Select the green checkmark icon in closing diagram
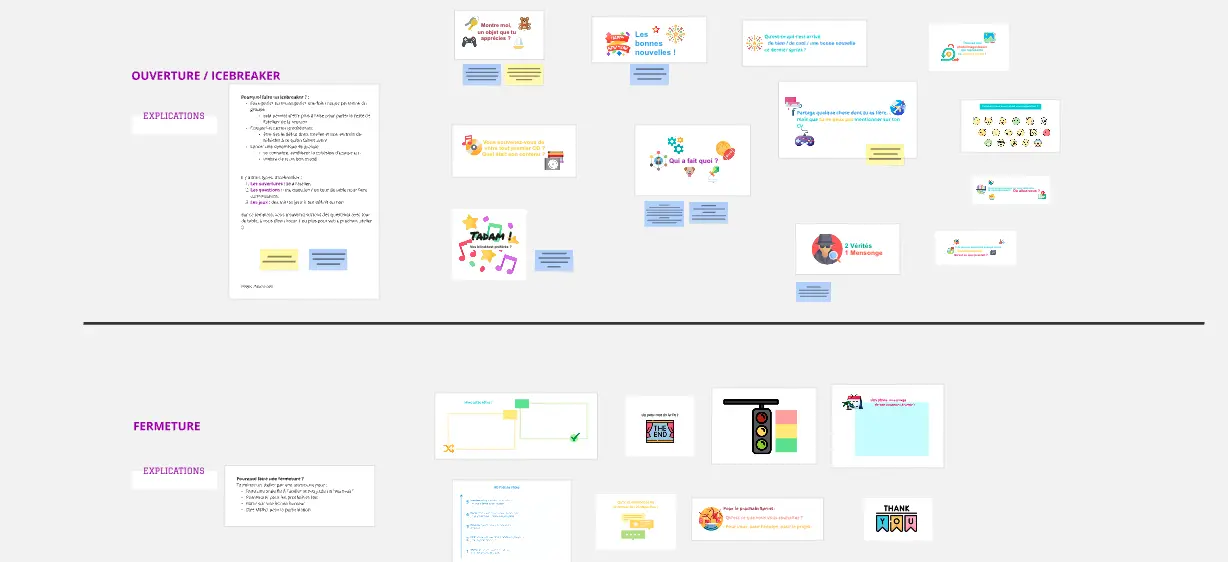Image resolution: width=1228 pixels, height=562 pixels. (x=574, y=437)
